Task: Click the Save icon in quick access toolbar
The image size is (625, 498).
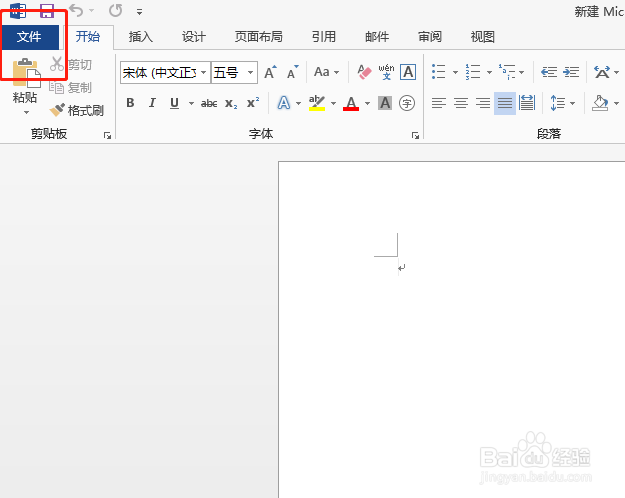Action: click(47, 11)
